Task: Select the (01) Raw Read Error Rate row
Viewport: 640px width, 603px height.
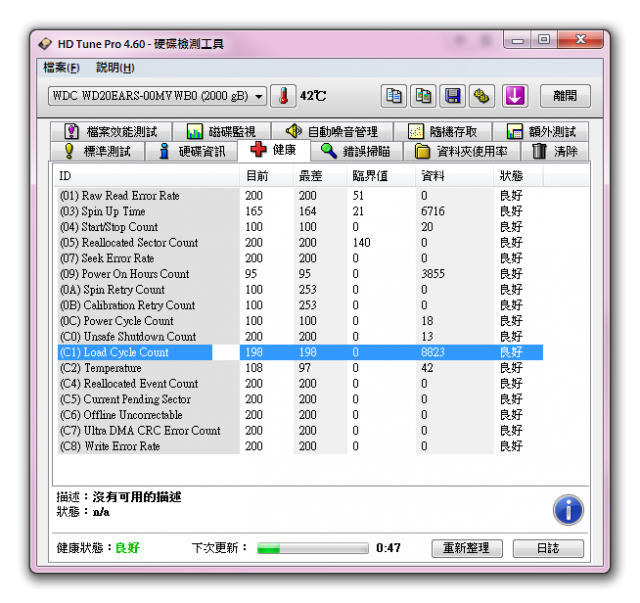Action: [x=300, y=196]
